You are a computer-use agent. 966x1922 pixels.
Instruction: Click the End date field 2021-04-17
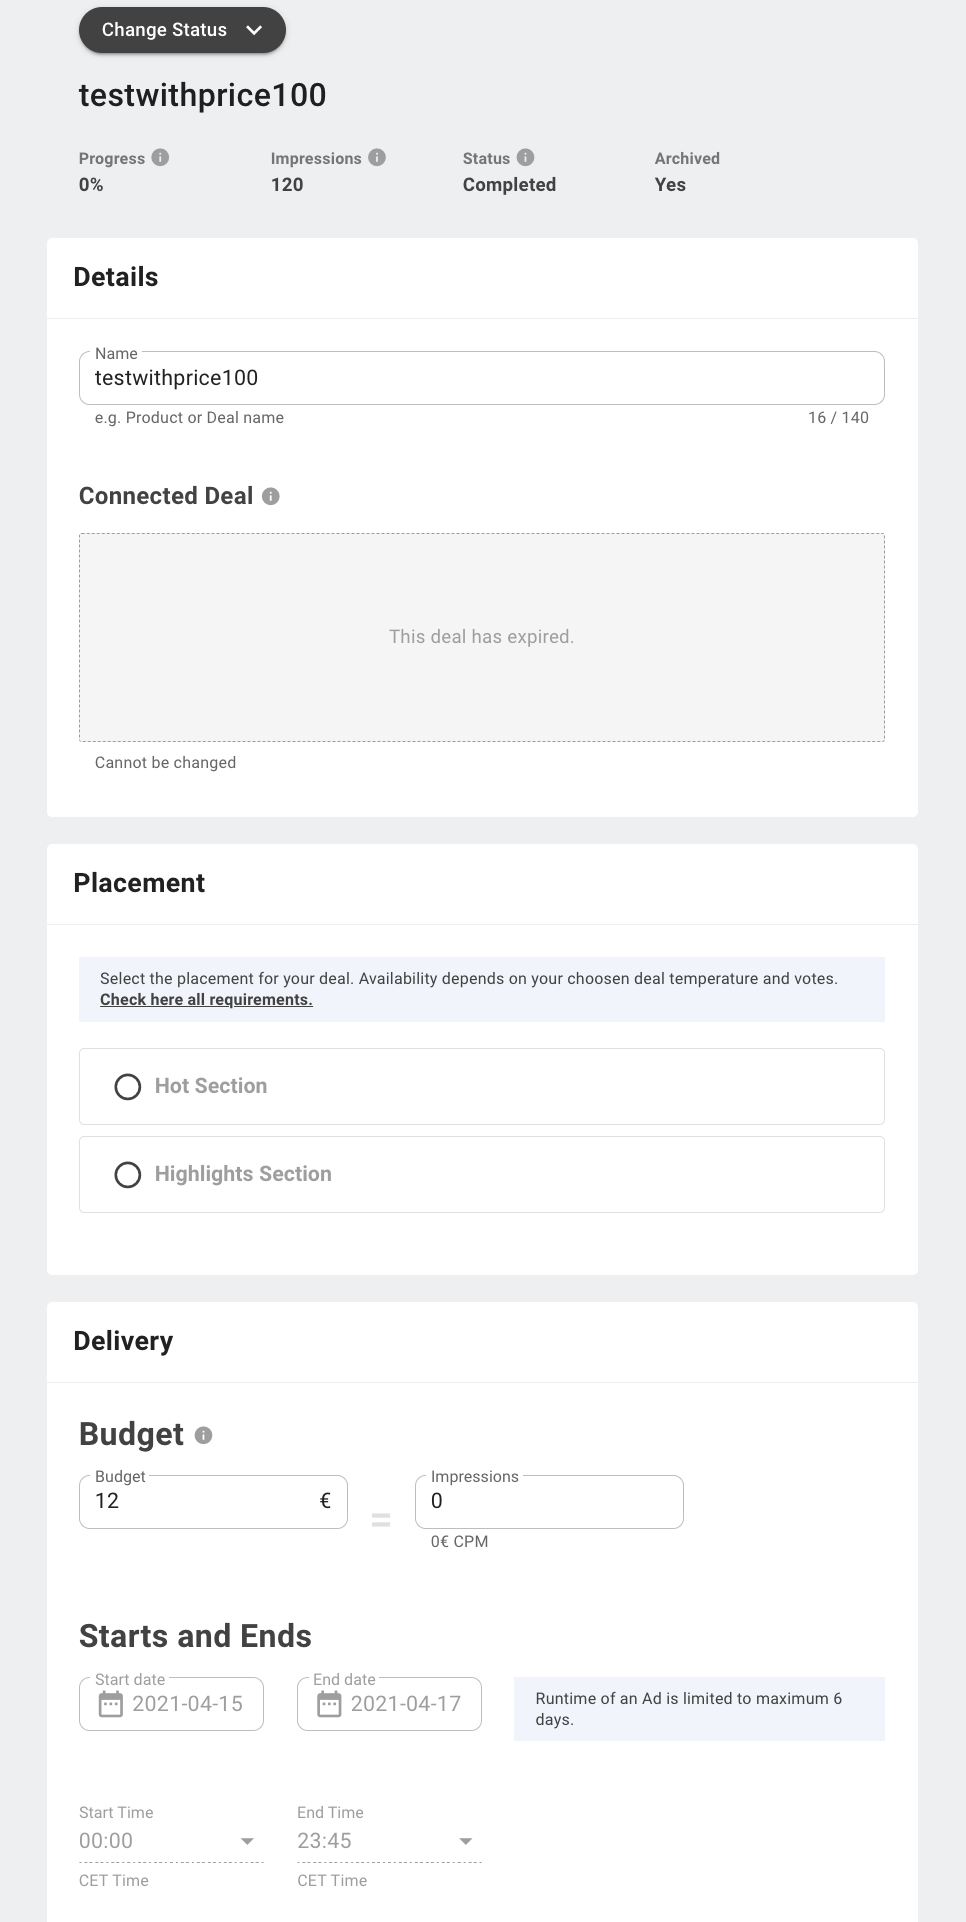point(406,1704)
